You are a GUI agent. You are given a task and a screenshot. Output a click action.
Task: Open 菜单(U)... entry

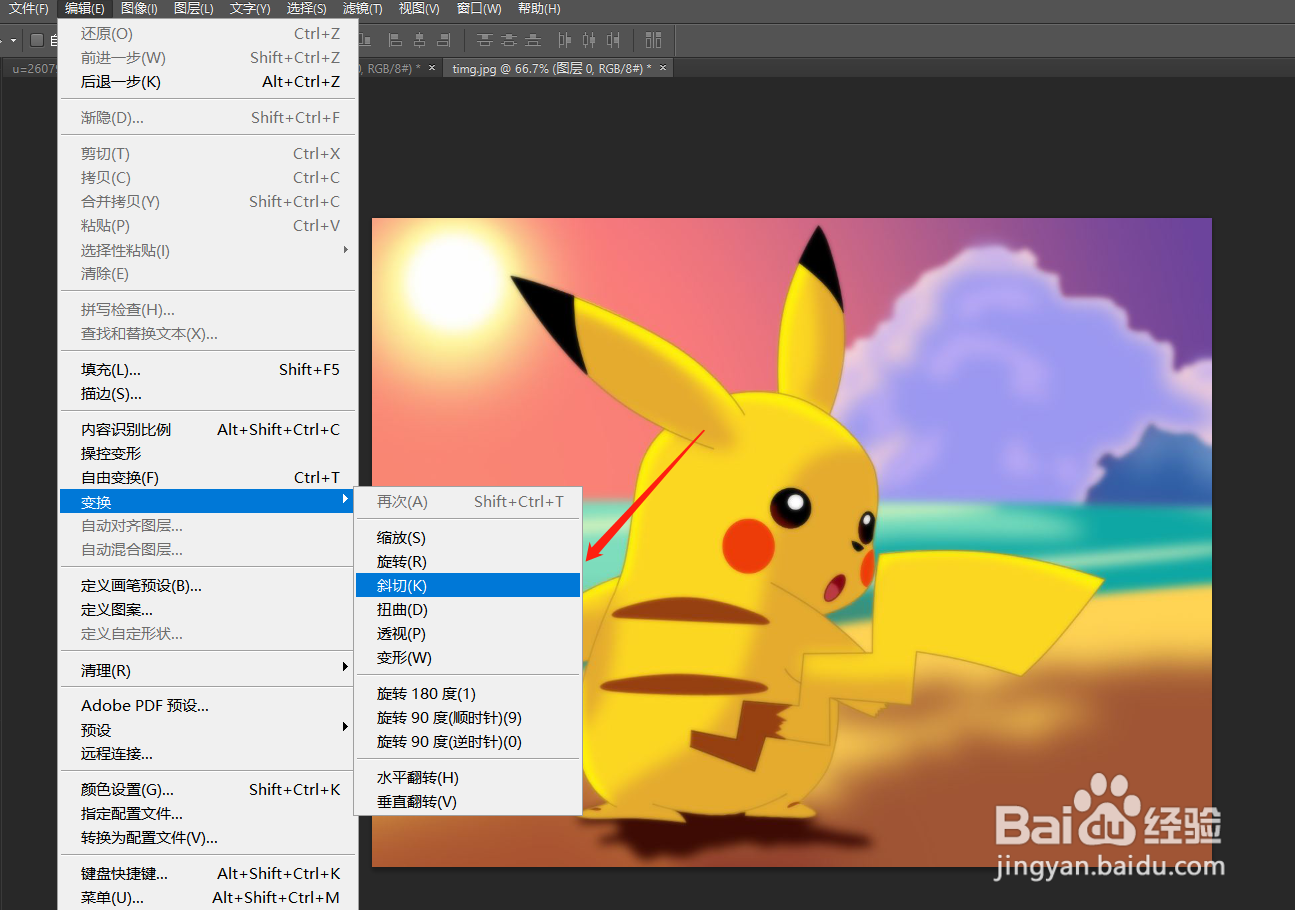pos(207,898)
